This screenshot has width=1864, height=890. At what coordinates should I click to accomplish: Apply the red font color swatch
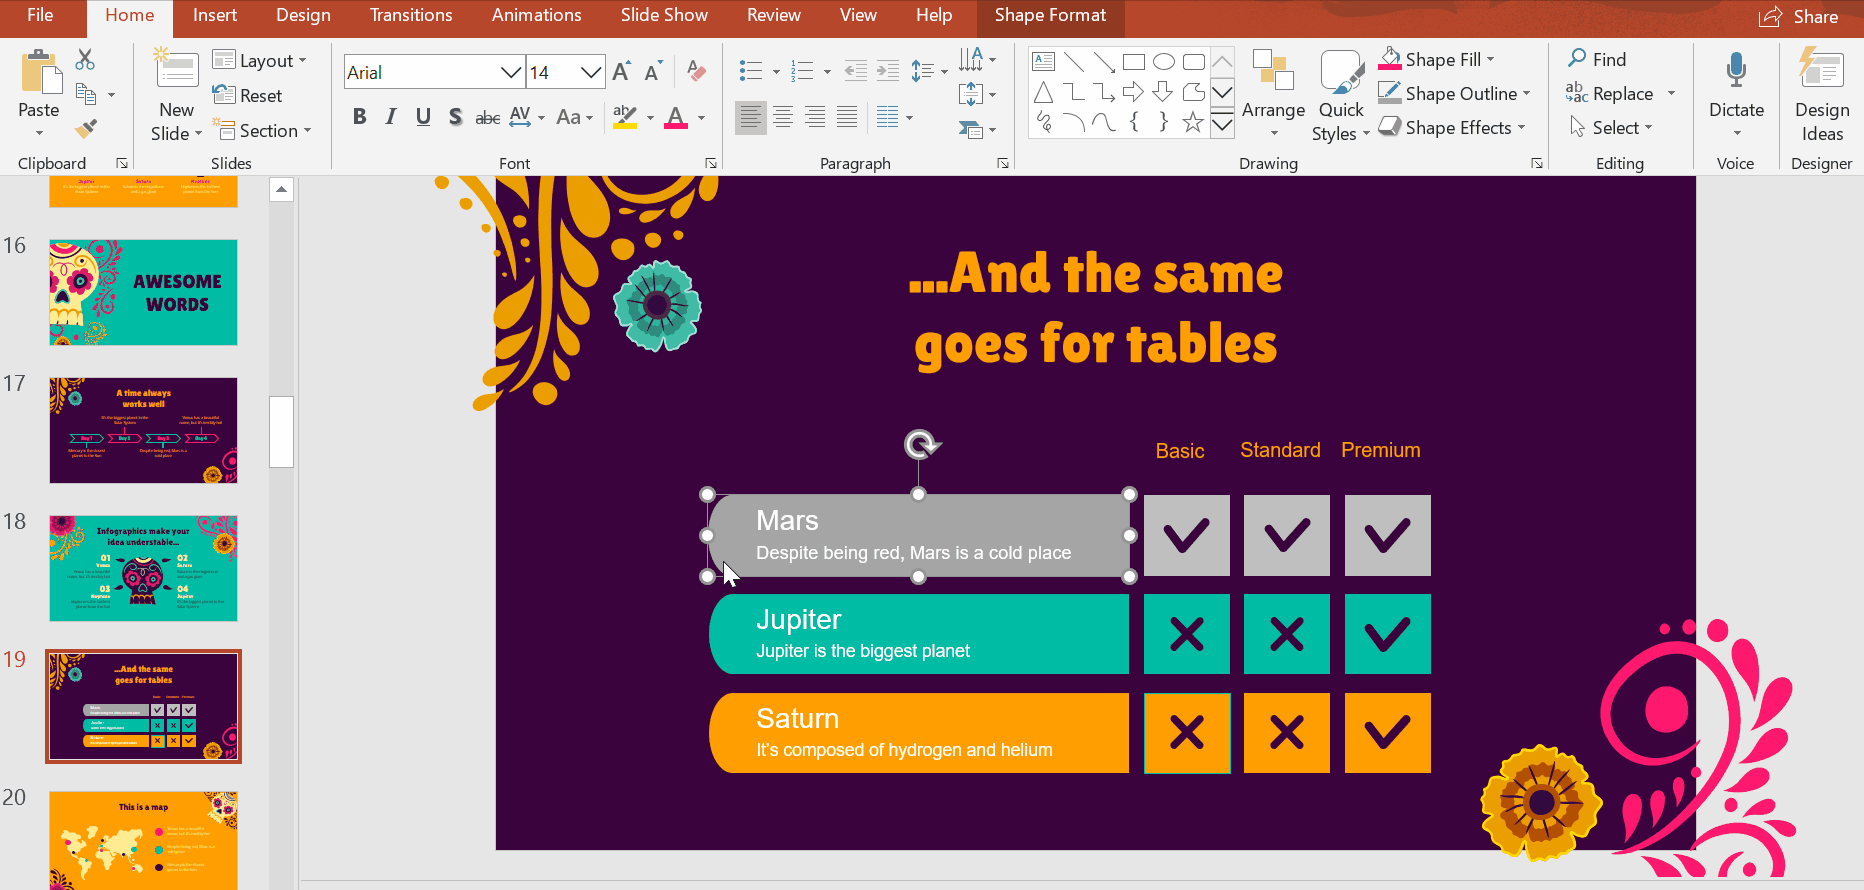(x=676, y=118)
